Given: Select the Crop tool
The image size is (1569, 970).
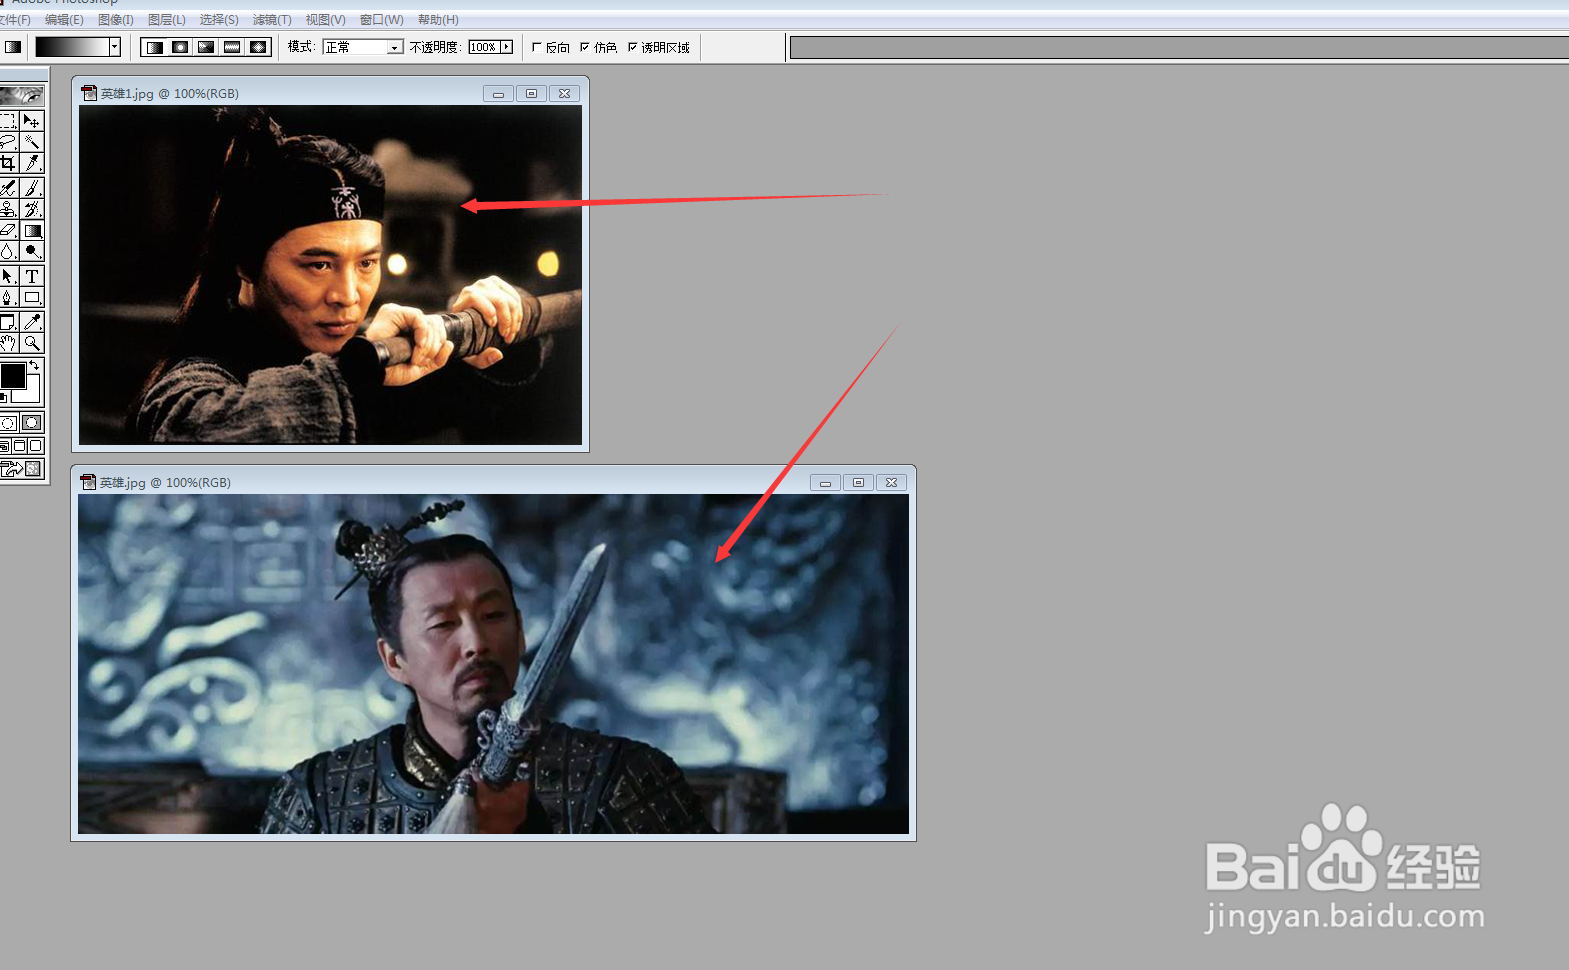Looking at the screenshot, I should click(x=8, y=163).
